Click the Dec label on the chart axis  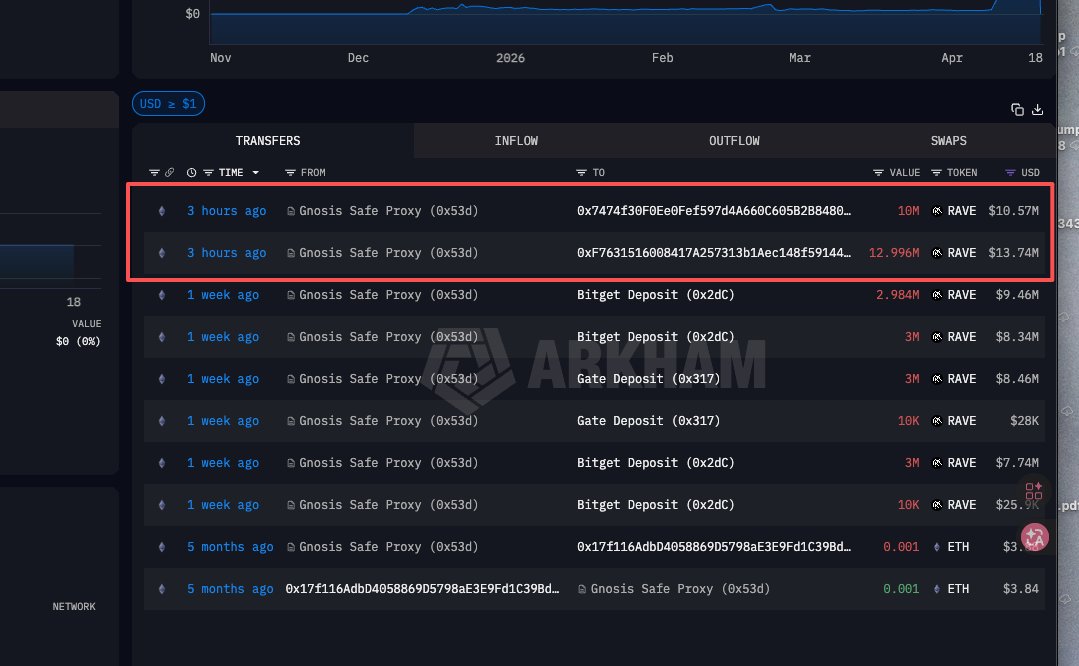[x=358, y=58]
